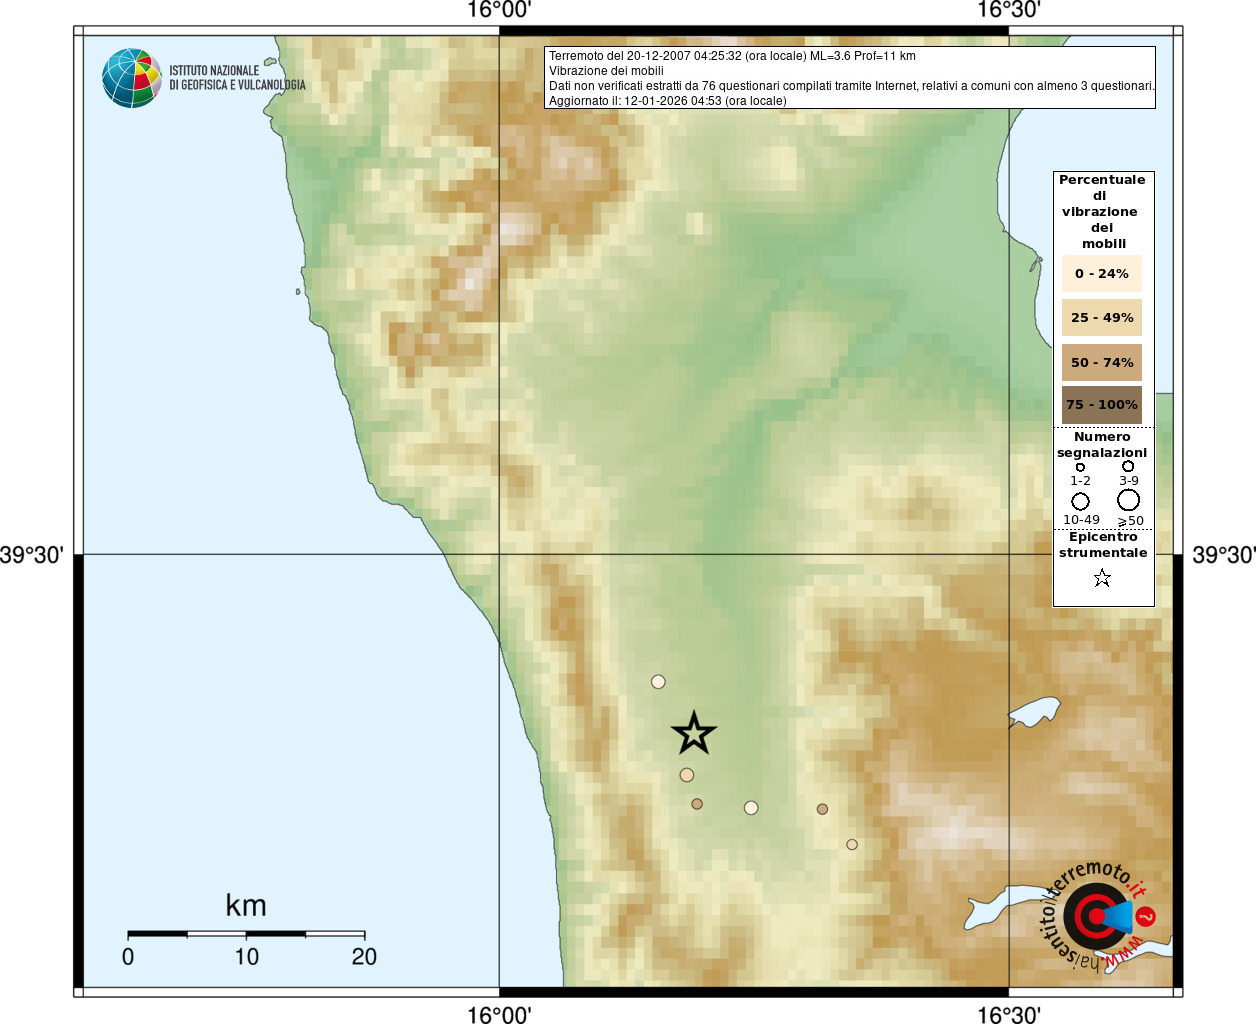Click the 0 - 24% legend swatch
This screenshot has height=1024, width=1256.
click(x=1102, y=273)
